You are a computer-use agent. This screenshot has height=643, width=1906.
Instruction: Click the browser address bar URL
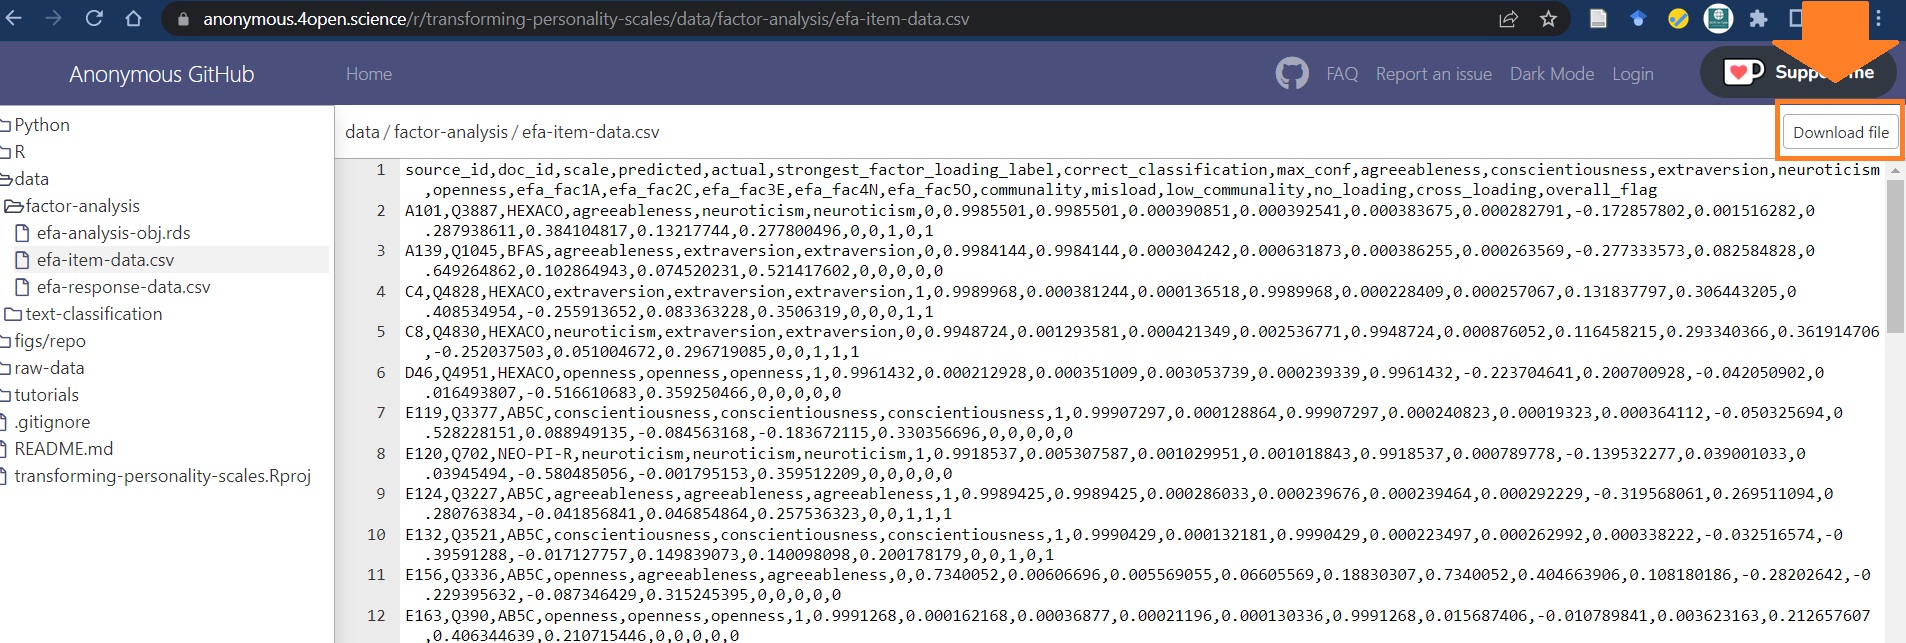coord(585,19)
